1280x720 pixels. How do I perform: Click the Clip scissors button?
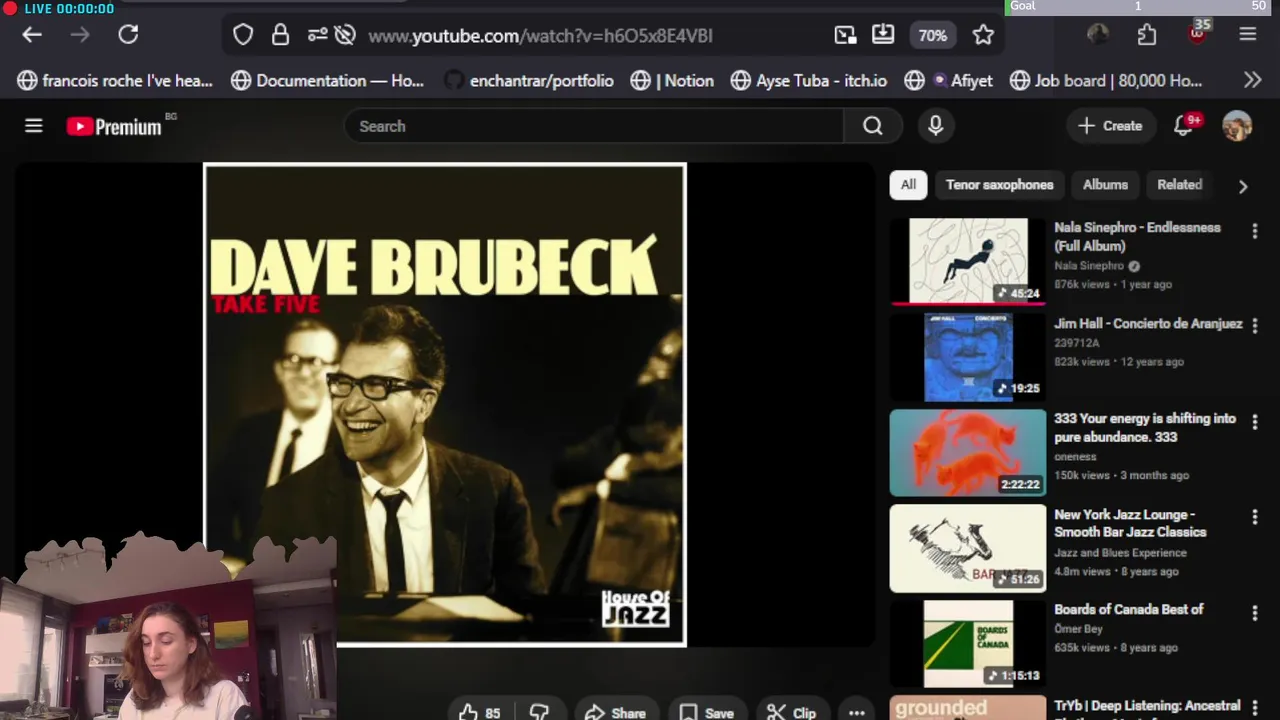click(791, 712)
